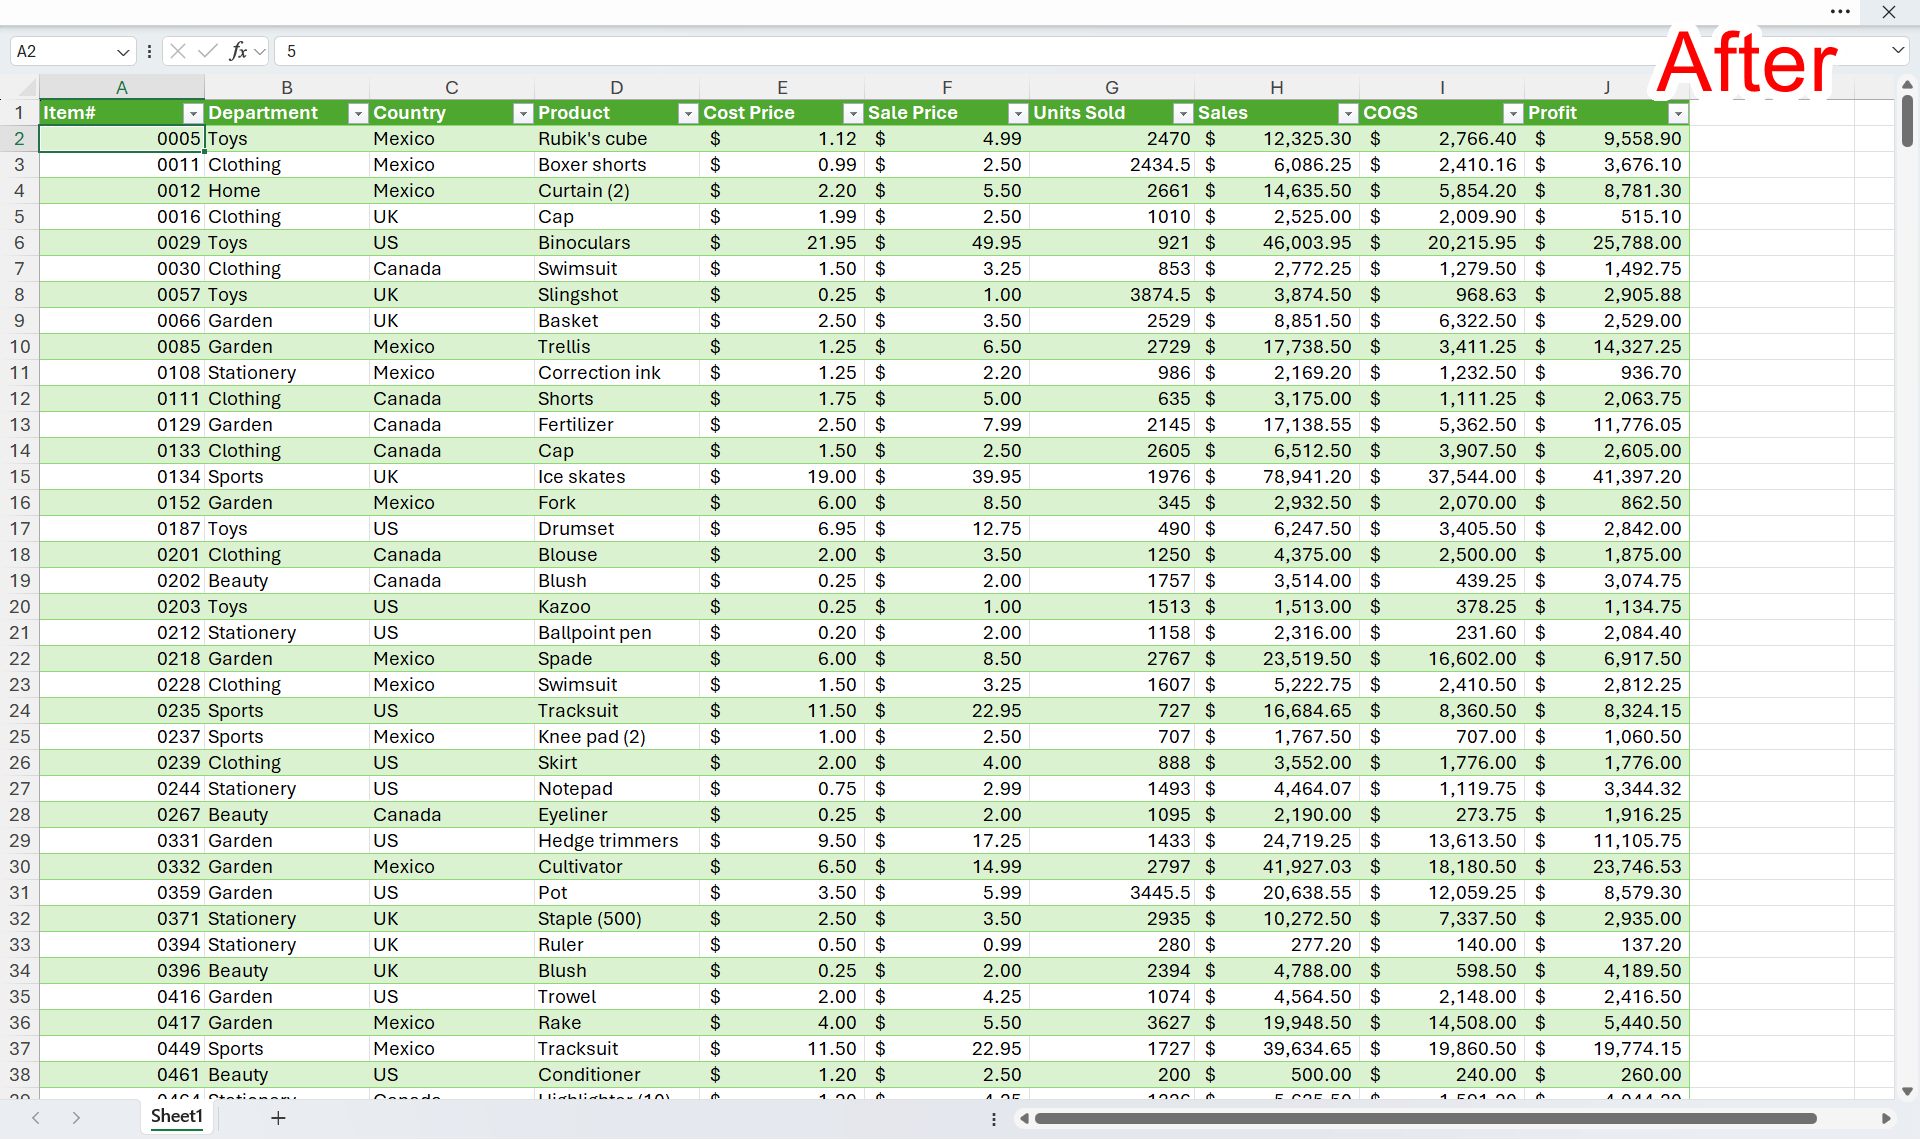Click item number 0449 cell

tap(122, 1049)
